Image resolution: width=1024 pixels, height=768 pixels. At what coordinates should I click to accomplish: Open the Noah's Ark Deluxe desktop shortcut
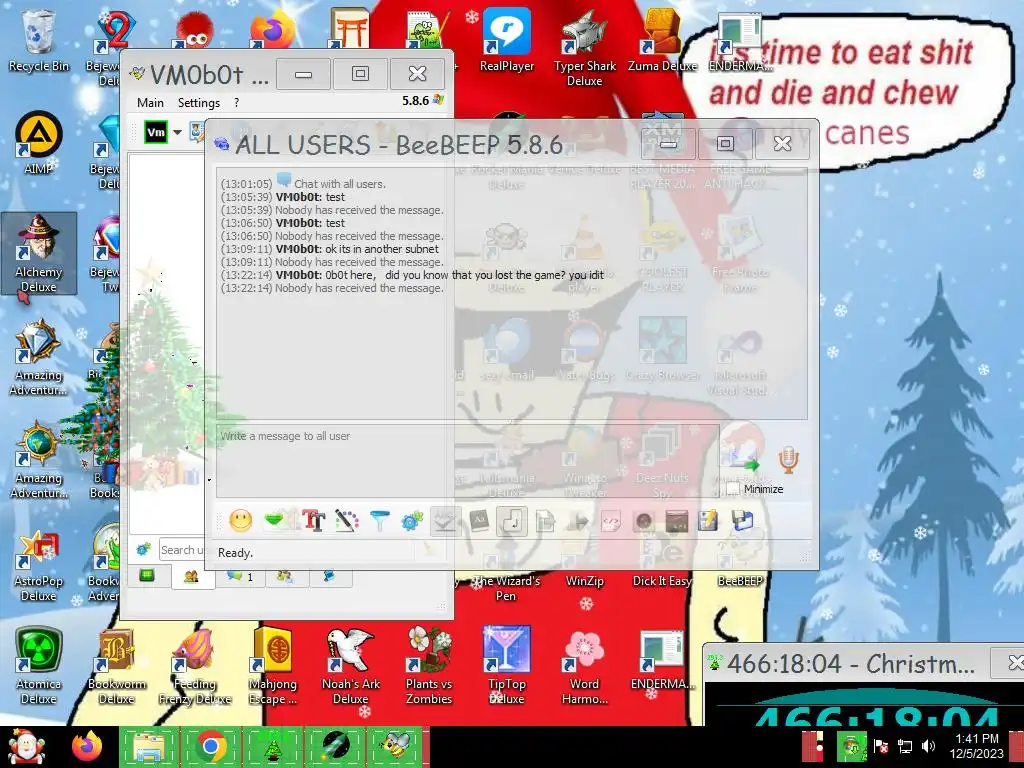click(x=351, y=666)
